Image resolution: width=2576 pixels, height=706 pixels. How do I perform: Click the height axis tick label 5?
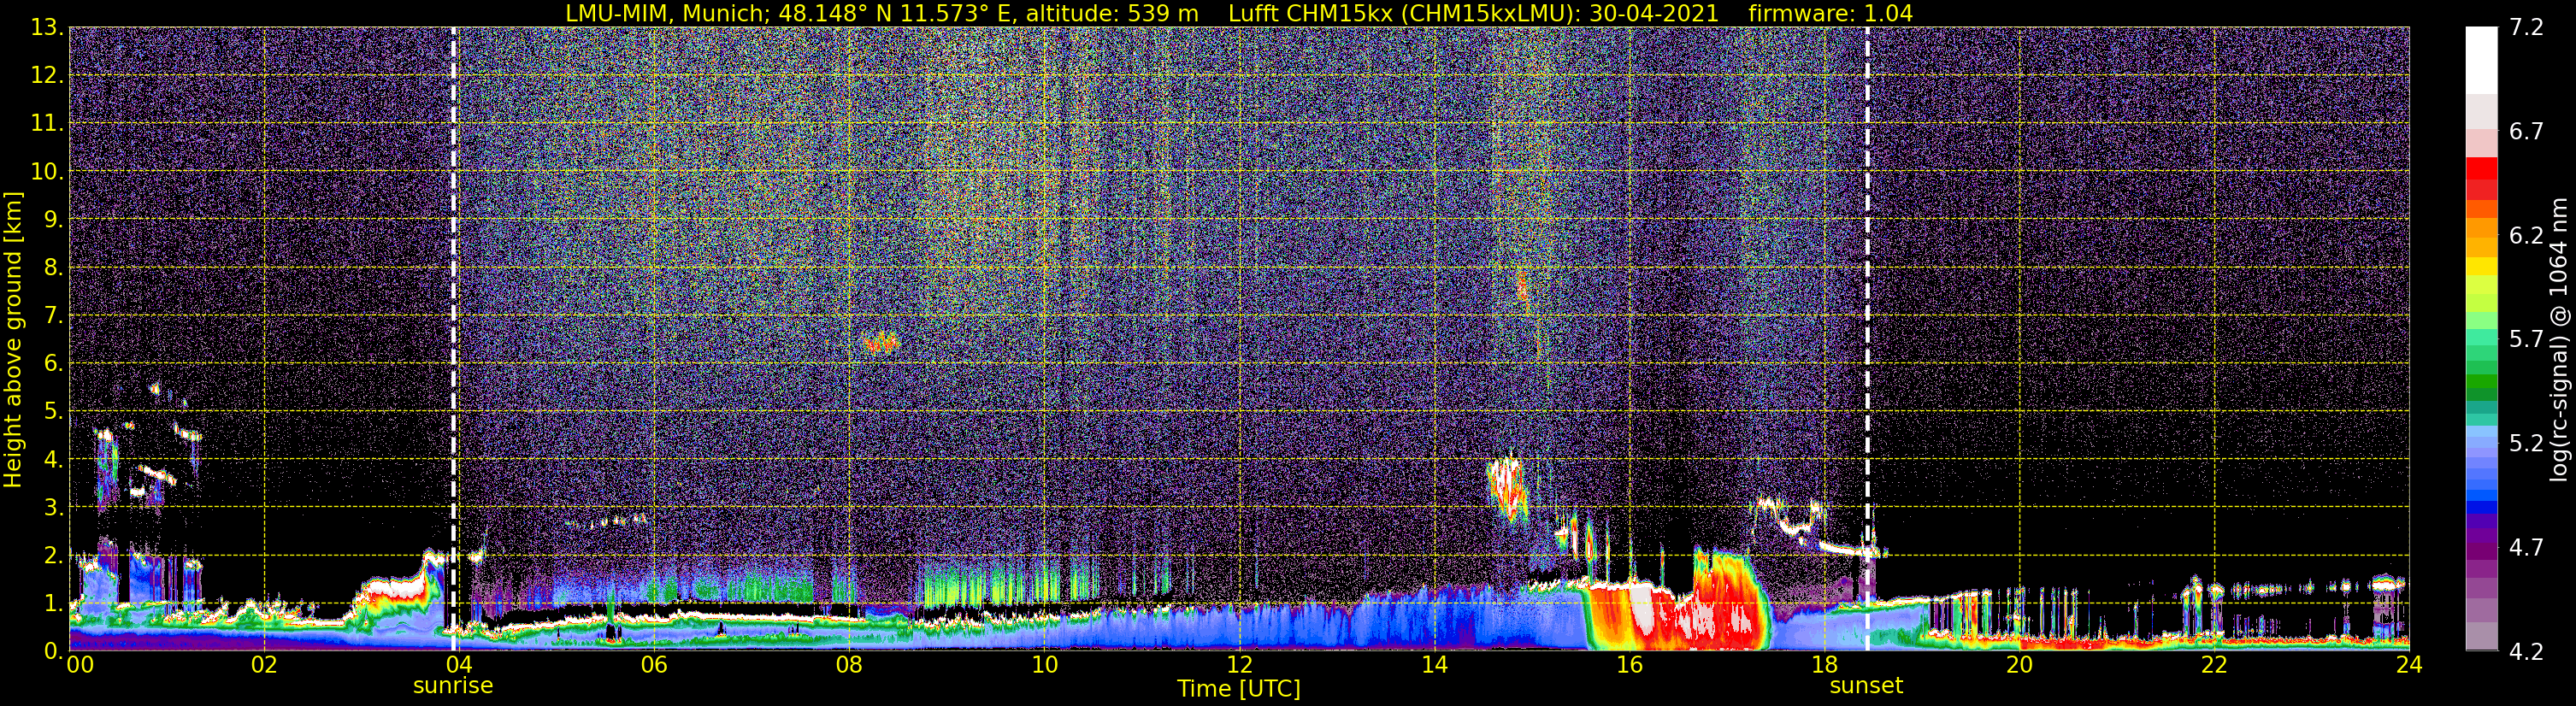pos(52,411)
